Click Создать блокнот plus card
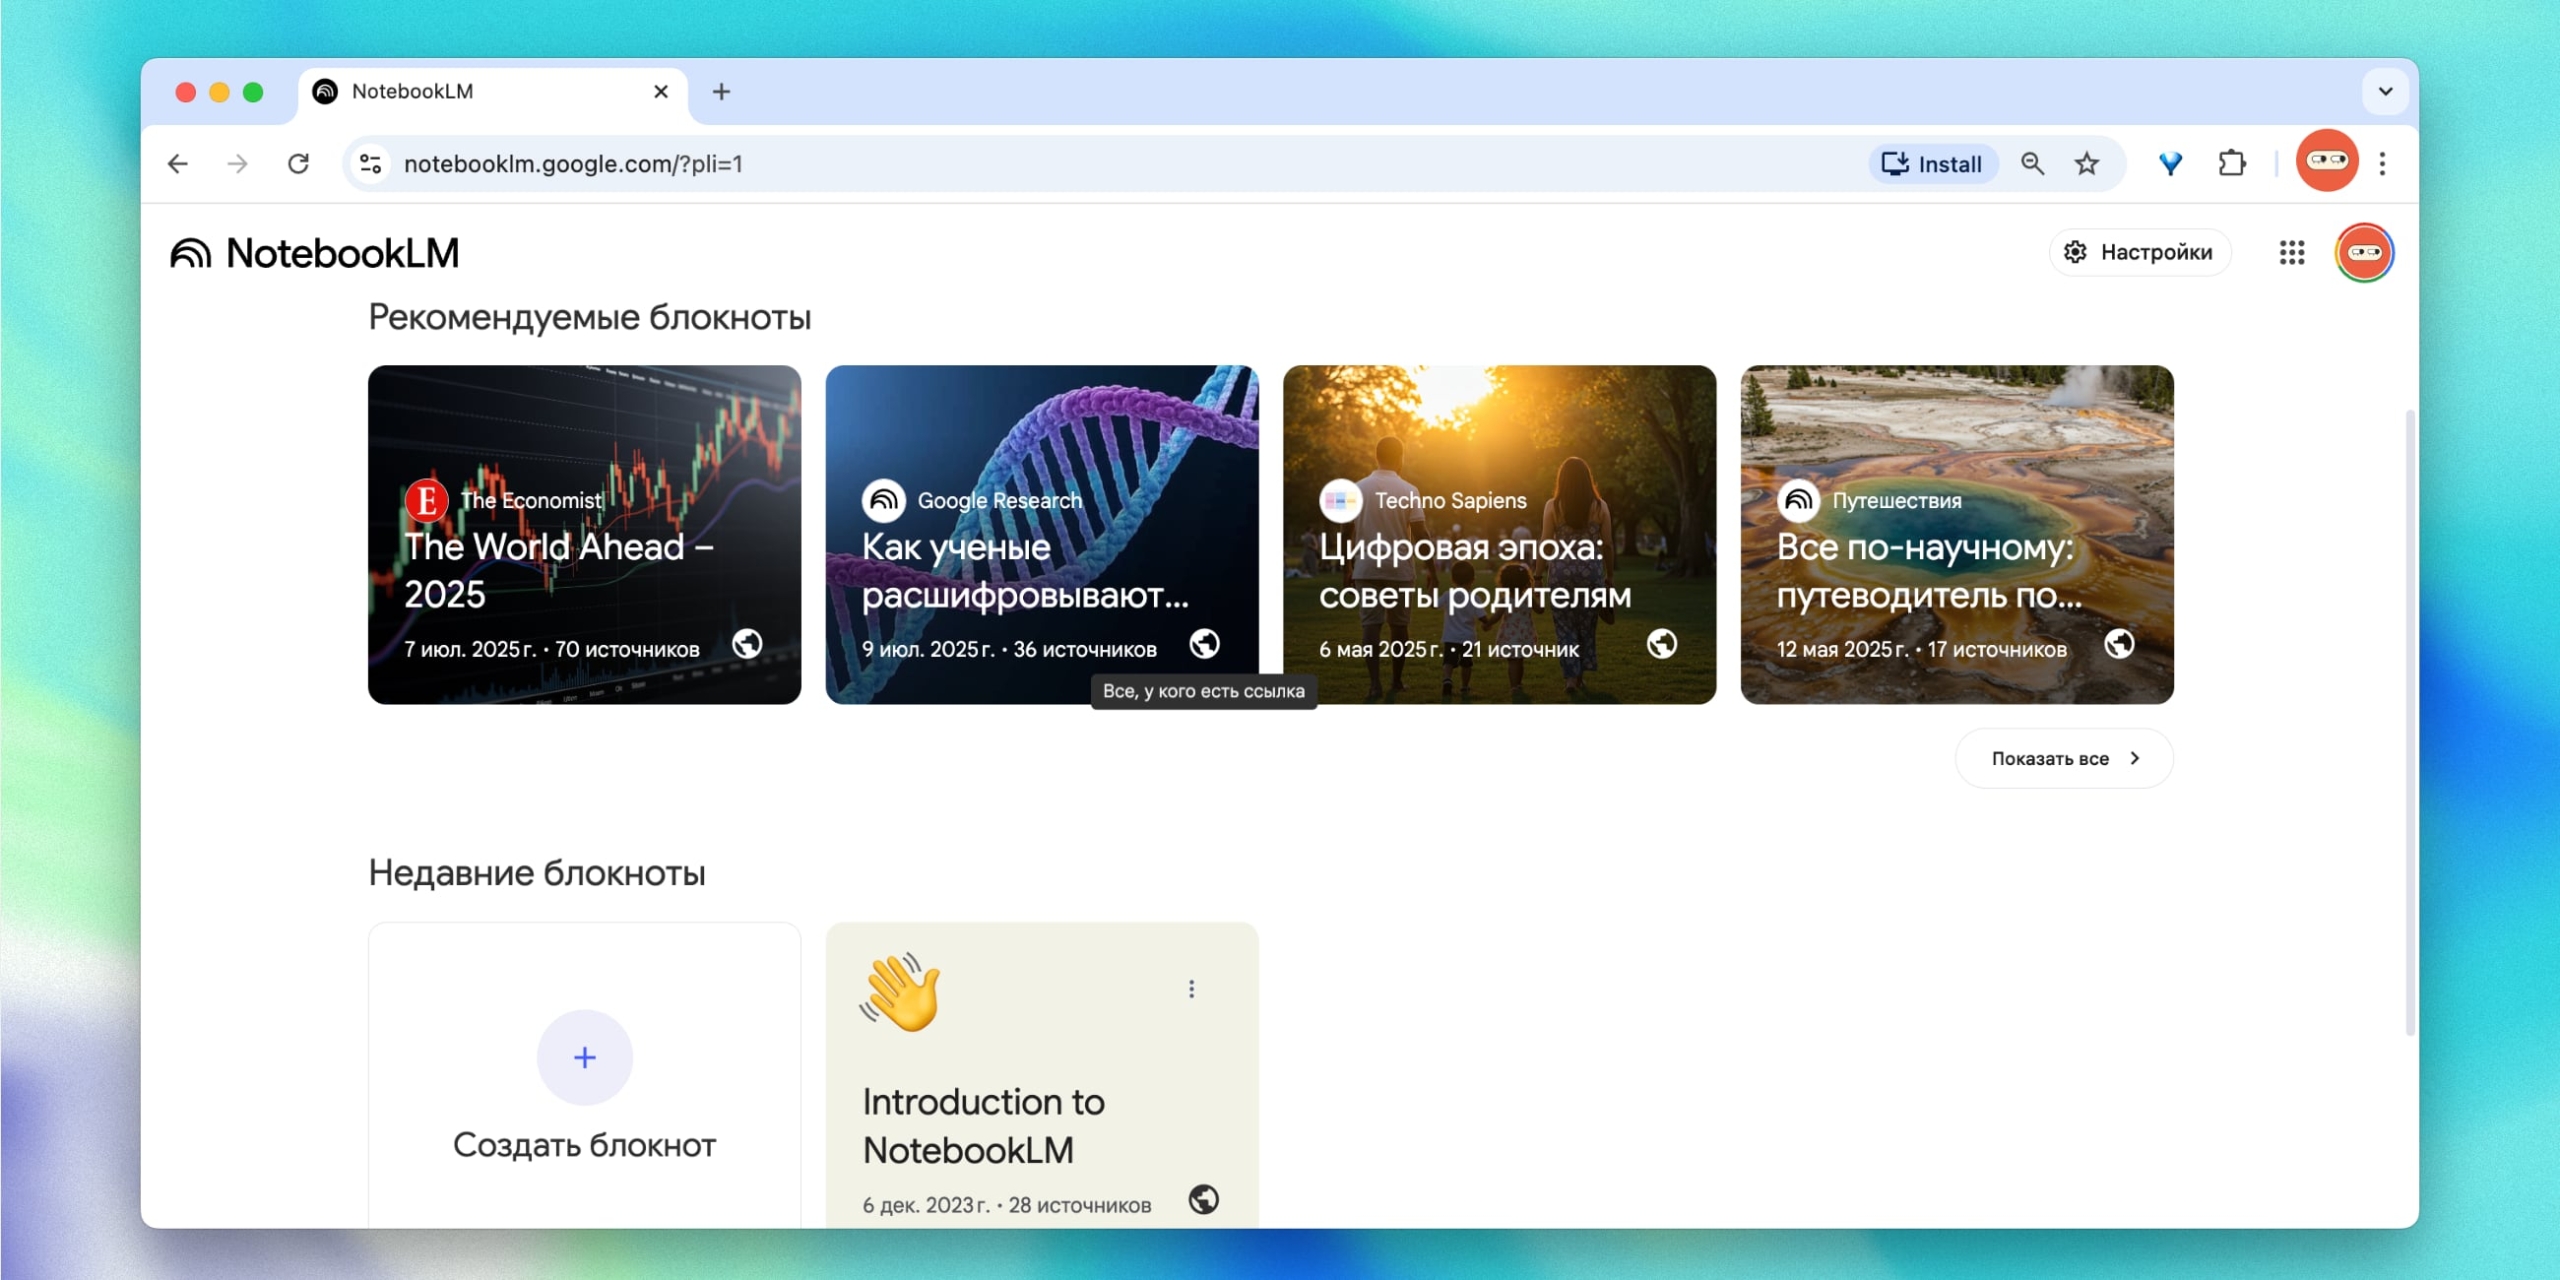 (584, 1080)
